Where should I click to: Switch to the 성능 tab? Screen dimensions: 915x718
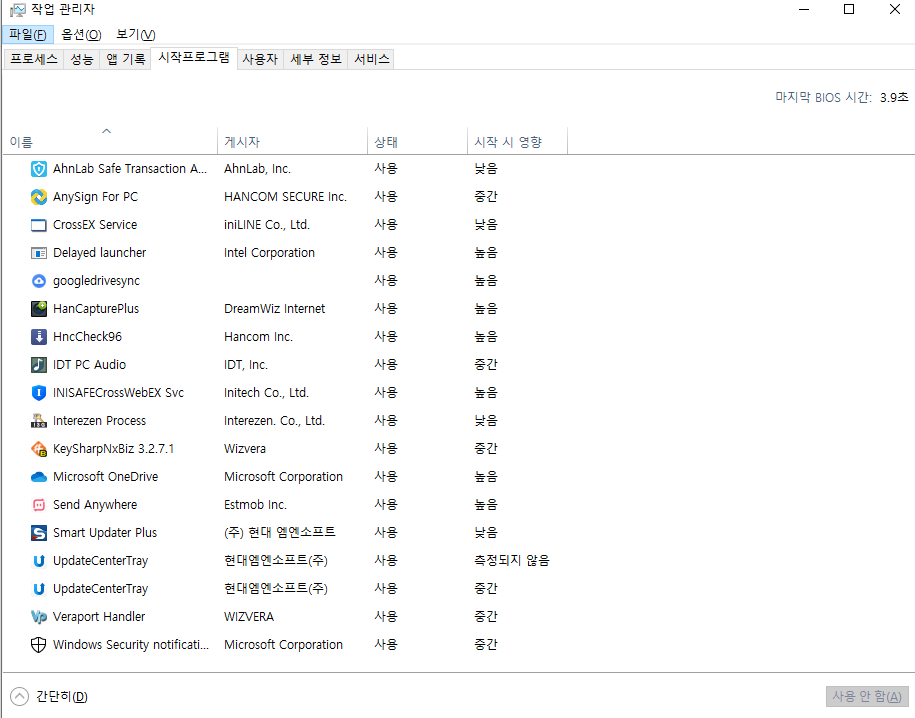click(82, 59)
